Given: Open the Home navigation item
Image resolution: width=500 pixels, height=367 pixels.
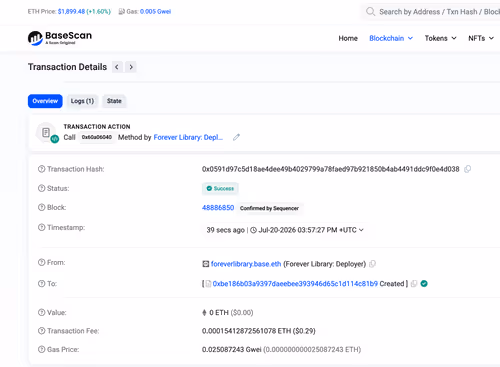Looking at the screenshot, I should (348, 38).
